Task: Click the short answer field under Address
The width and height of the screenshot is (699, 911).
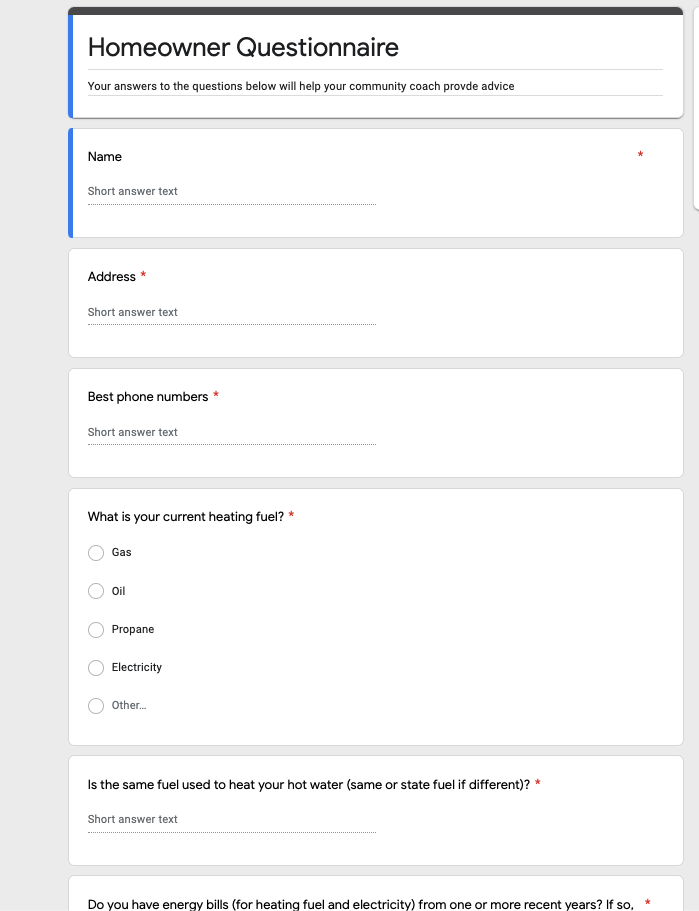Action: [232, 313]
